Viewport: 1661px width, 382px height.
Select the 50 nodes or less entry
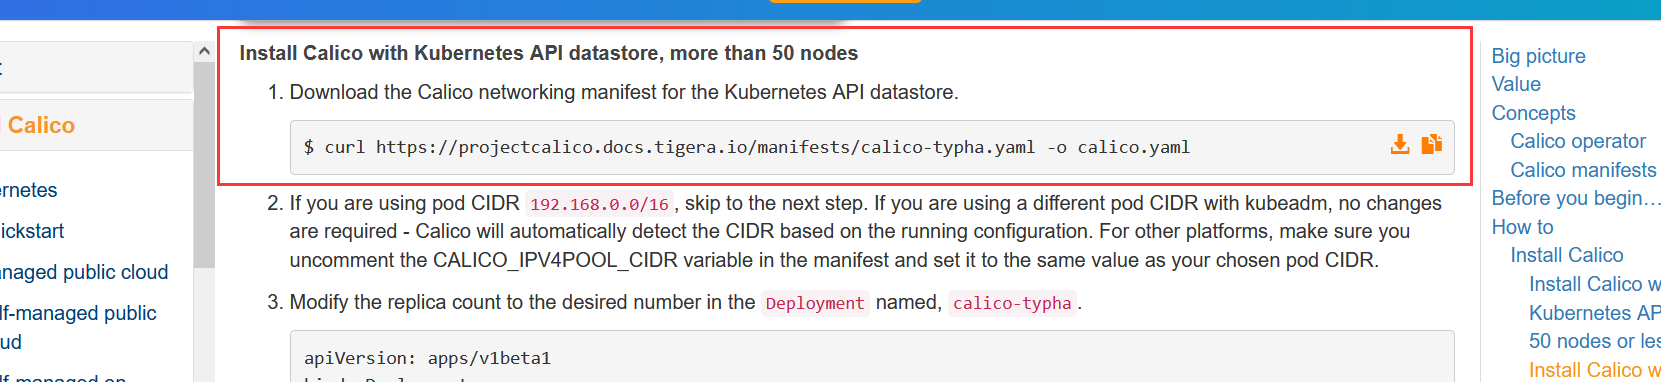click(1594, 341)
